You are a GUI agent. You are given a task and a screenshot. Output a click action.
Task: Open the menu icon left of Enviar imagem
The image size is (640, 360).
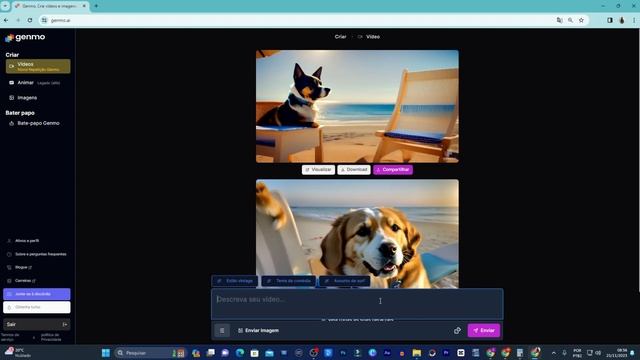coord(222,331)
